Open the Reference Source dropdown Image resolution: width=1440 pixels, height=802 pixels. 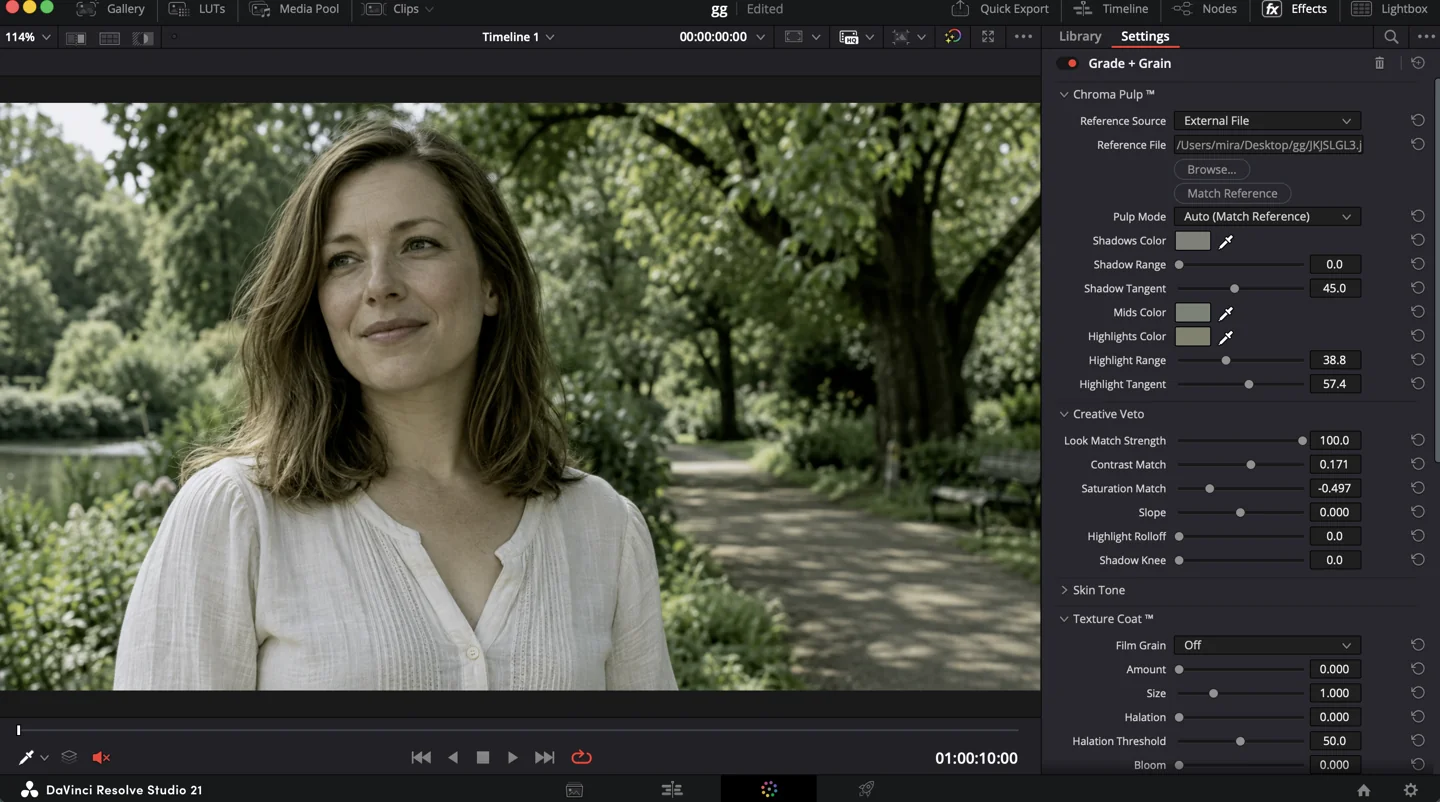click(x=1267, y=120)
